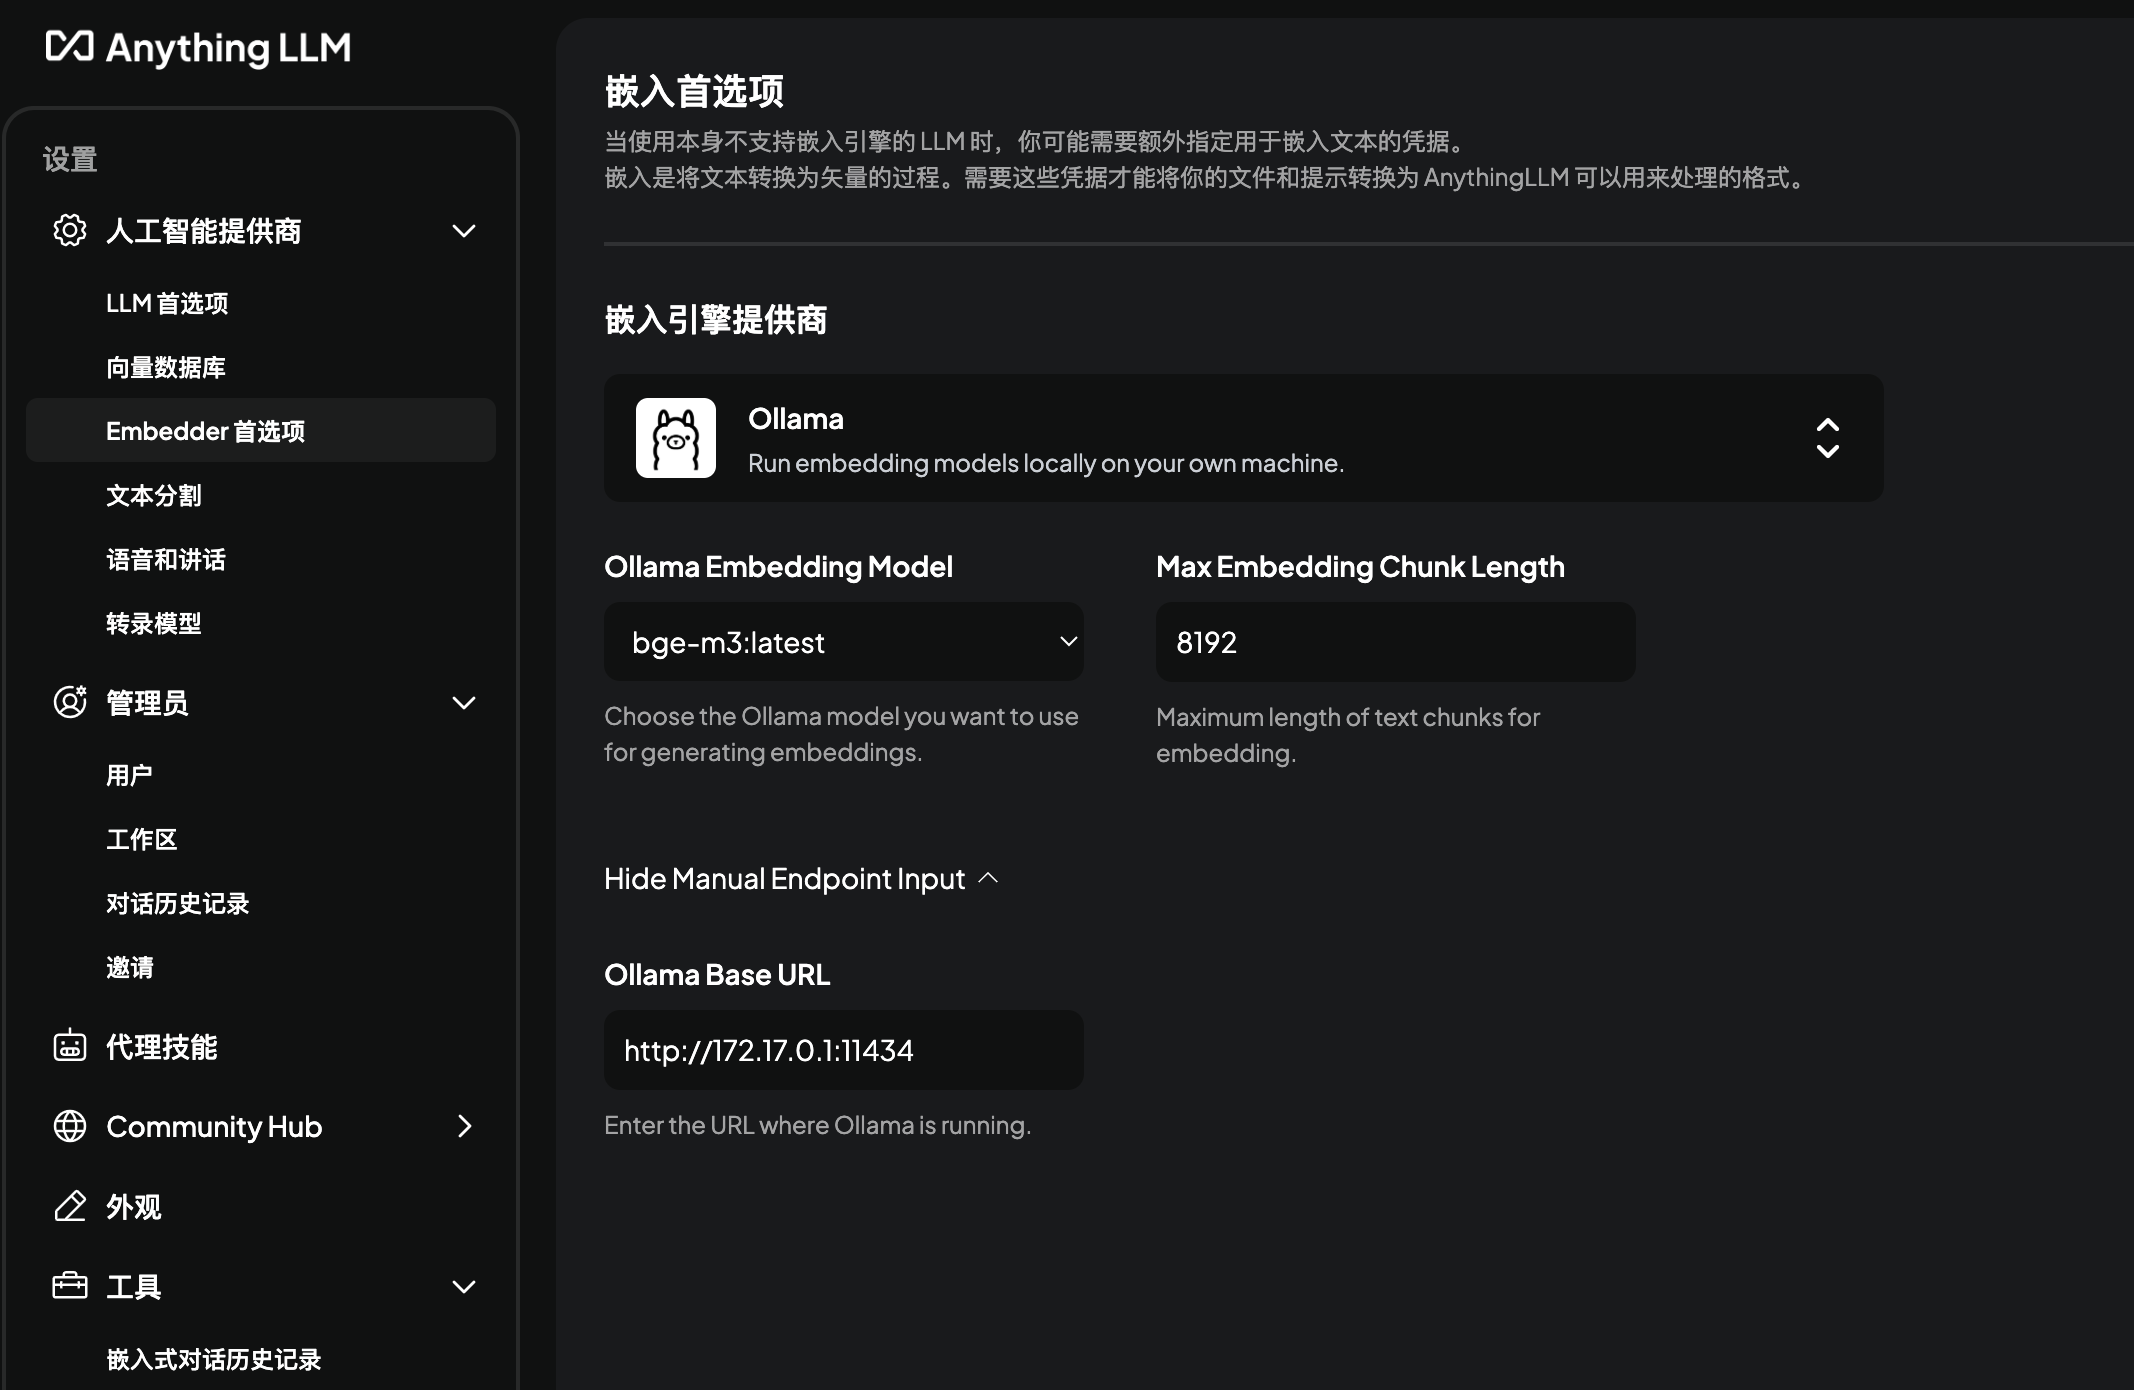Click the Max Embedding Chunk Length field

1394,641
